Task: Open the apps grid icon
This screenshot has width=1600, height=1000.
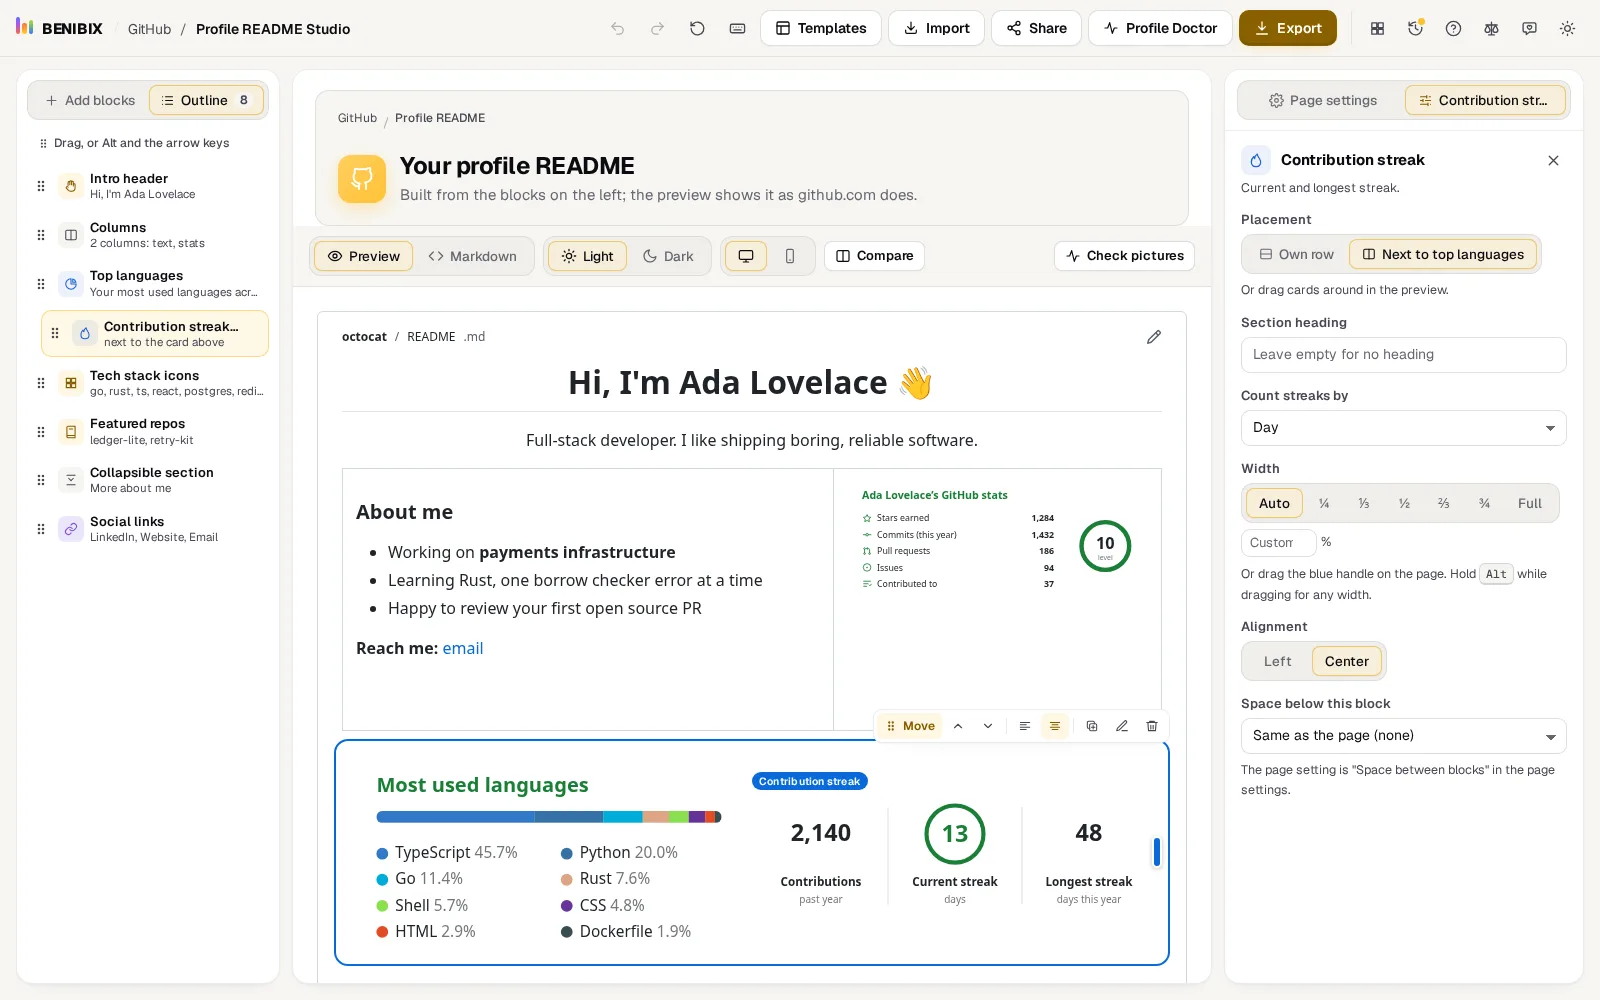Action: pyautogui.click(x=1377, y=29)
